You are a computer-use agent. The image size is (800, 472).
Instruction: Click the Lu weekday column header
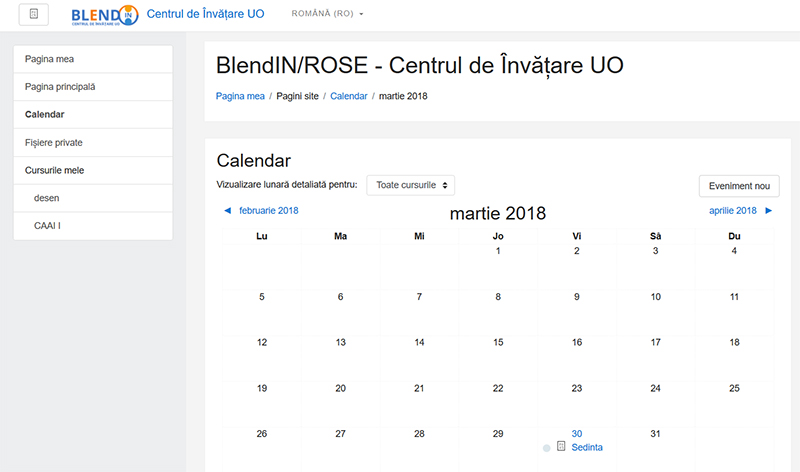click(x=262, y=236)
